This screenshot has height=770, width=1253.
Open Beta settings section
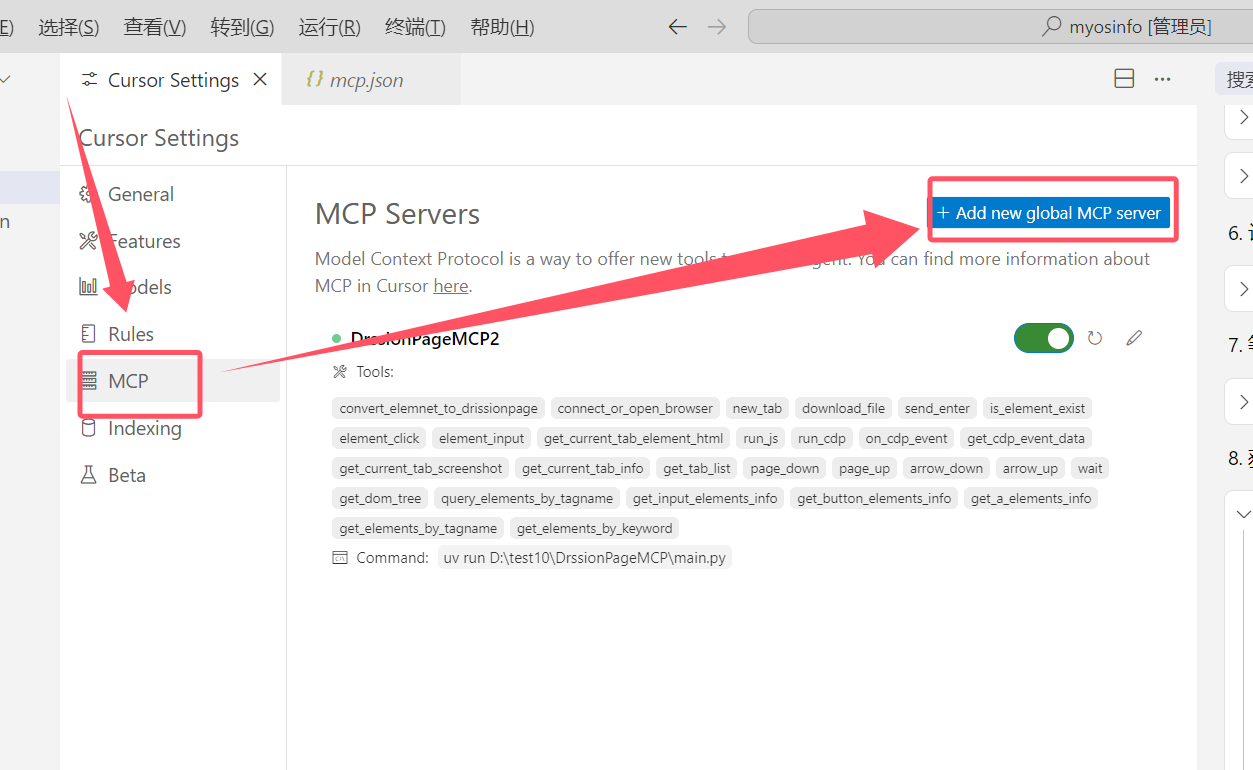pyautogui.click(x=173, y=475)
